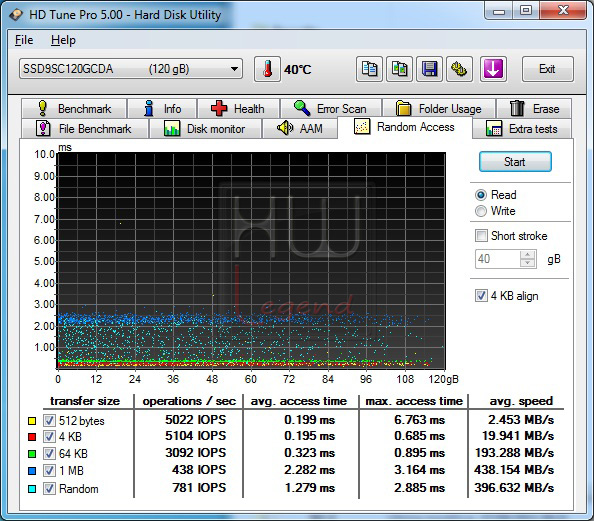Viewport: 594px width, 521px height.
Task: Select the Write radio button
Action: pos(481,211)
